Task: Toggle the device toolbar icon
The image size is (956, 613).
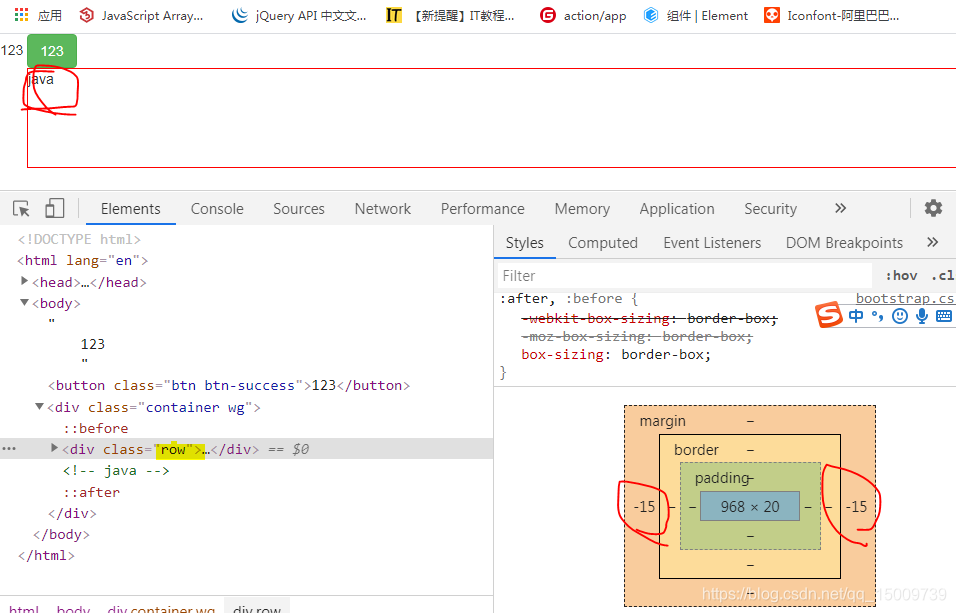Action: [54, 208]
